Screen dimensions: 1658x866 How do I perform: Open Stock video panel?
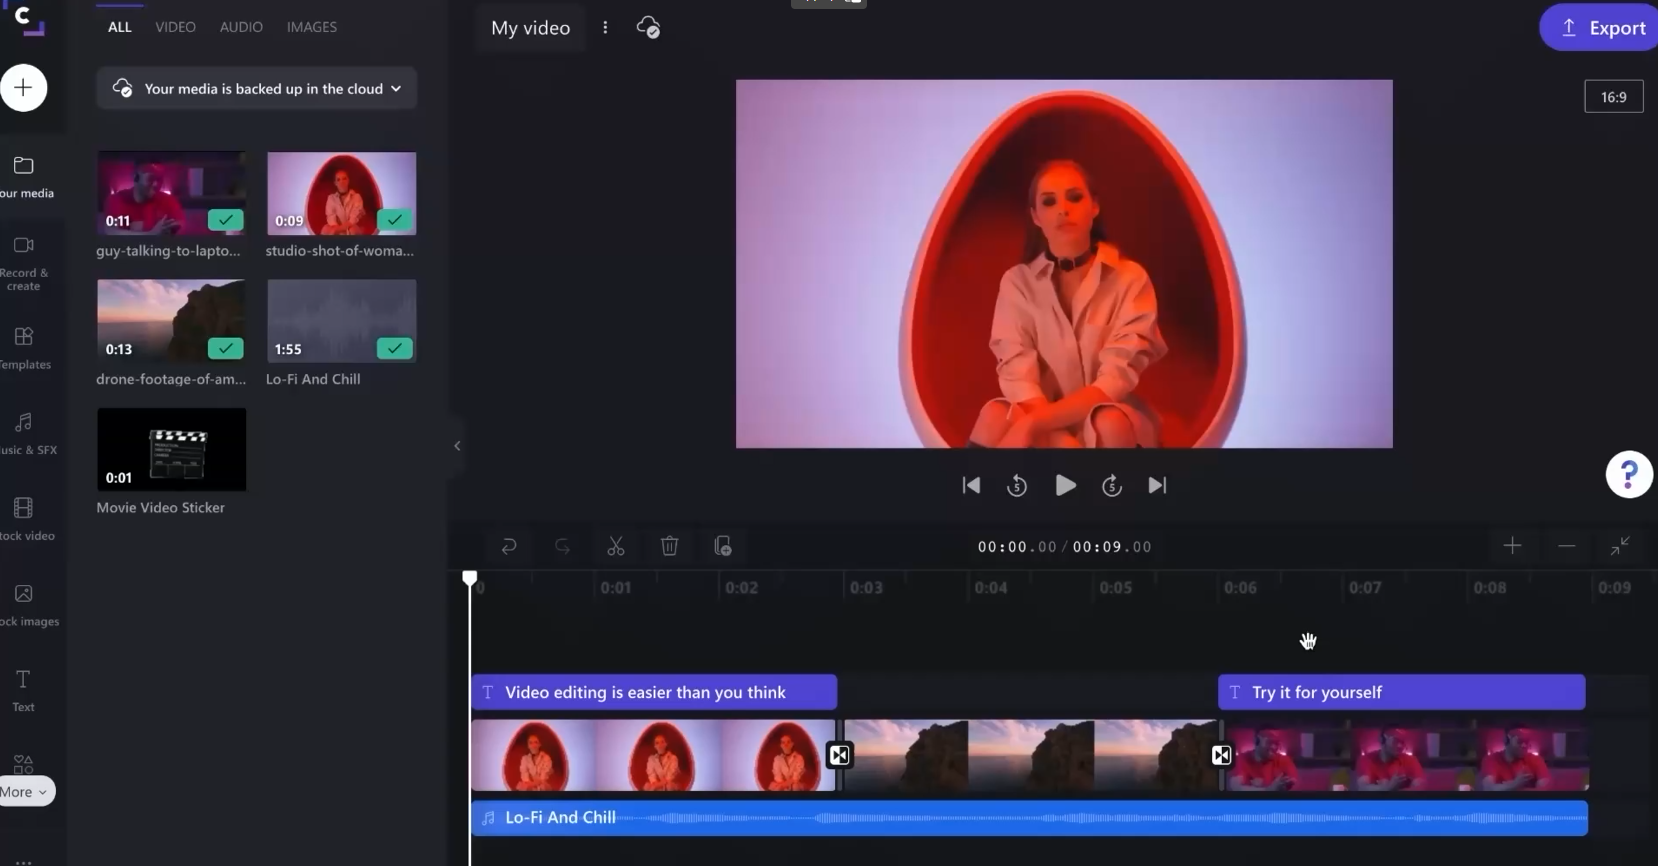(x=24, y=519)
